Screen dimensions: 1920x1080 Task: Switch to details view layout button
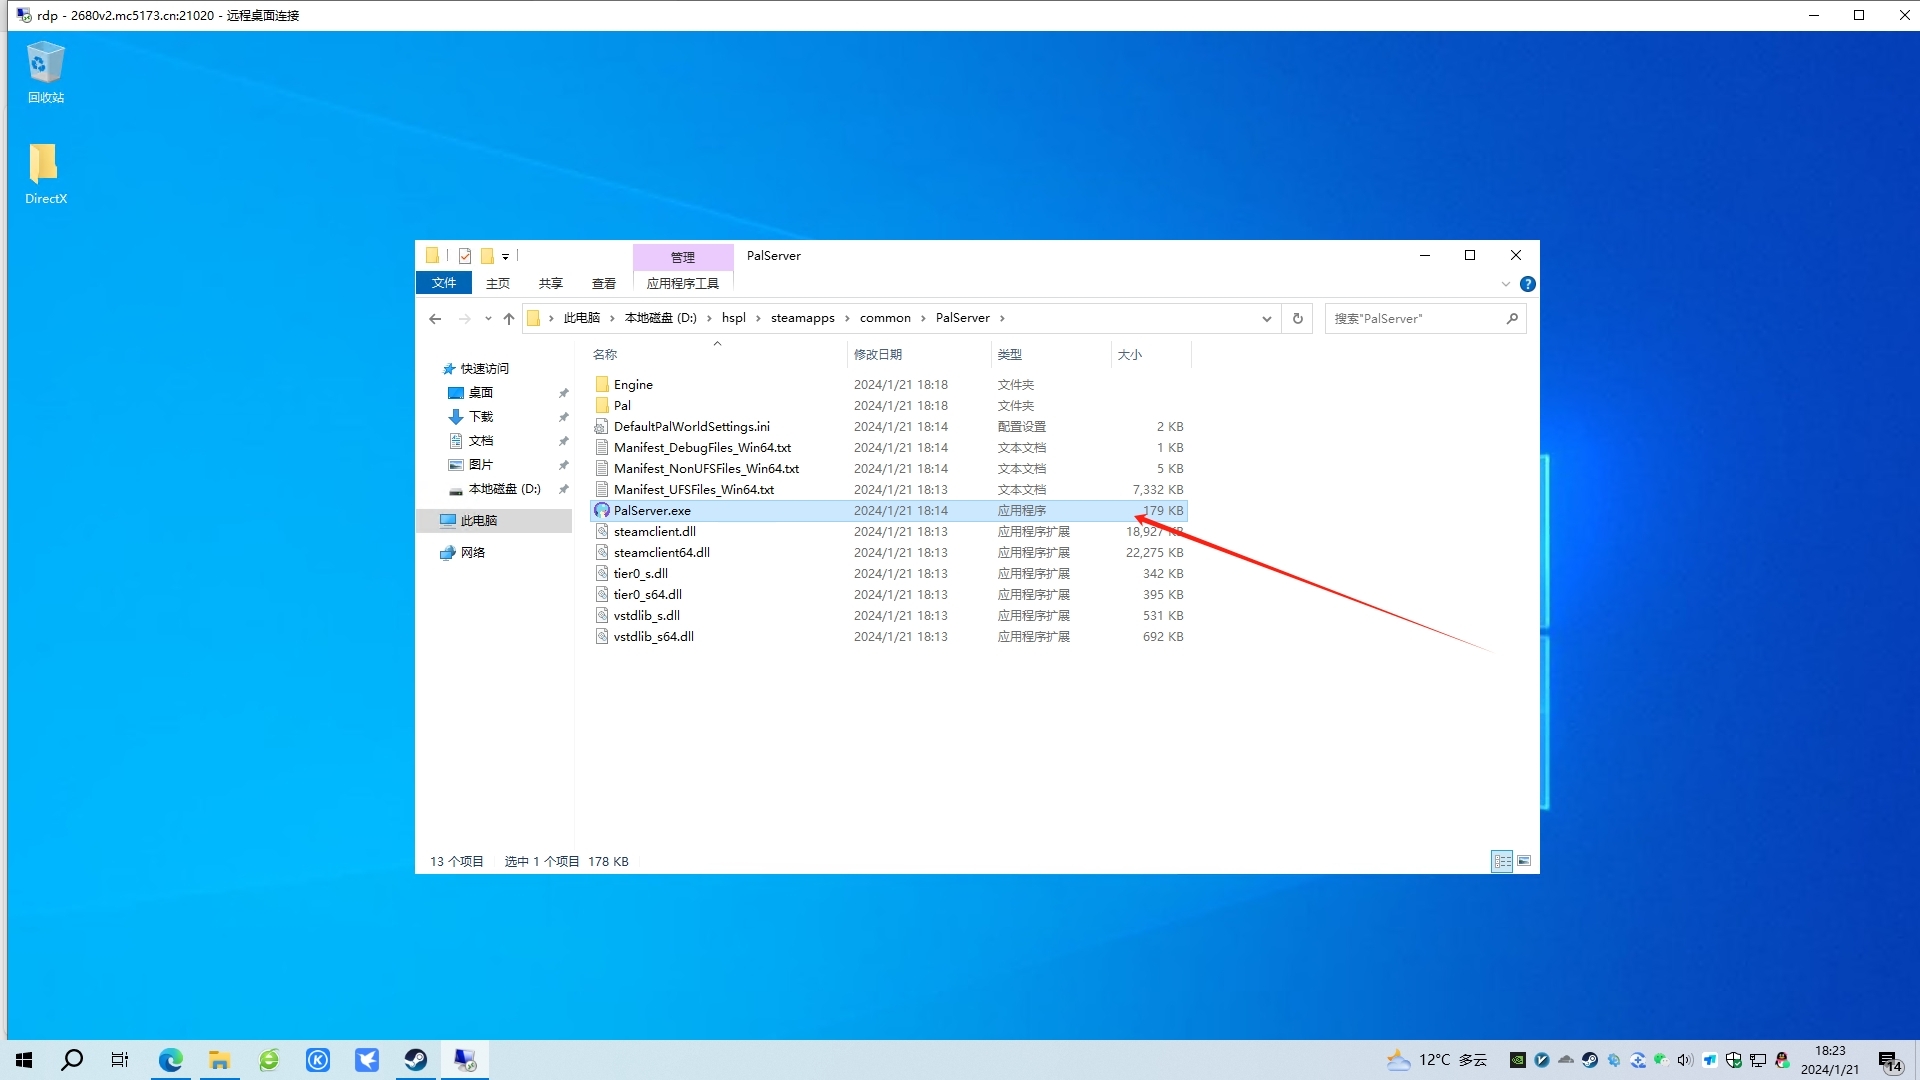click(x=1502, y=862)
